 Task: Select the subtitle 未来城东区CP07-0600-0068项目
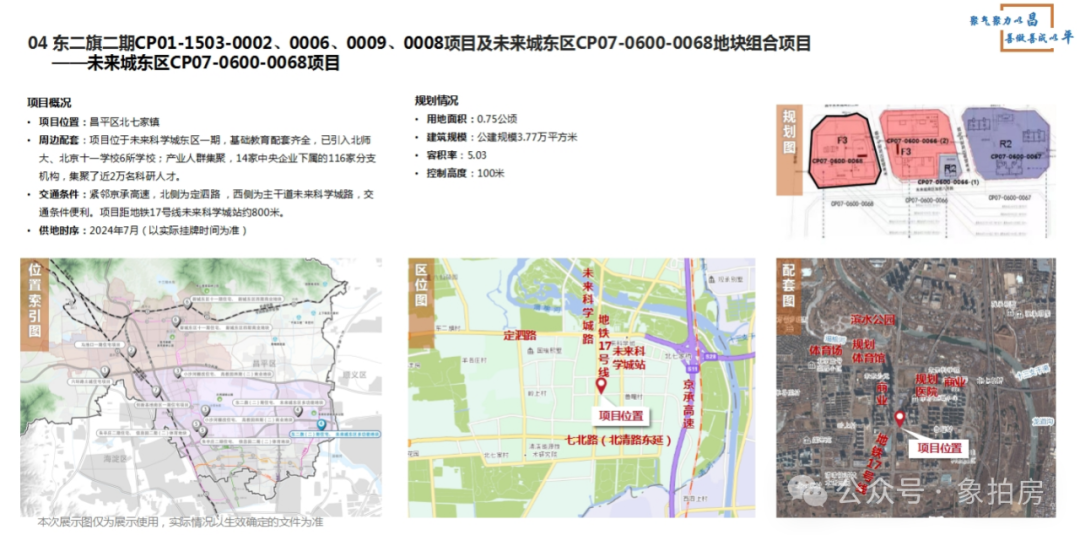click(214, 64)
